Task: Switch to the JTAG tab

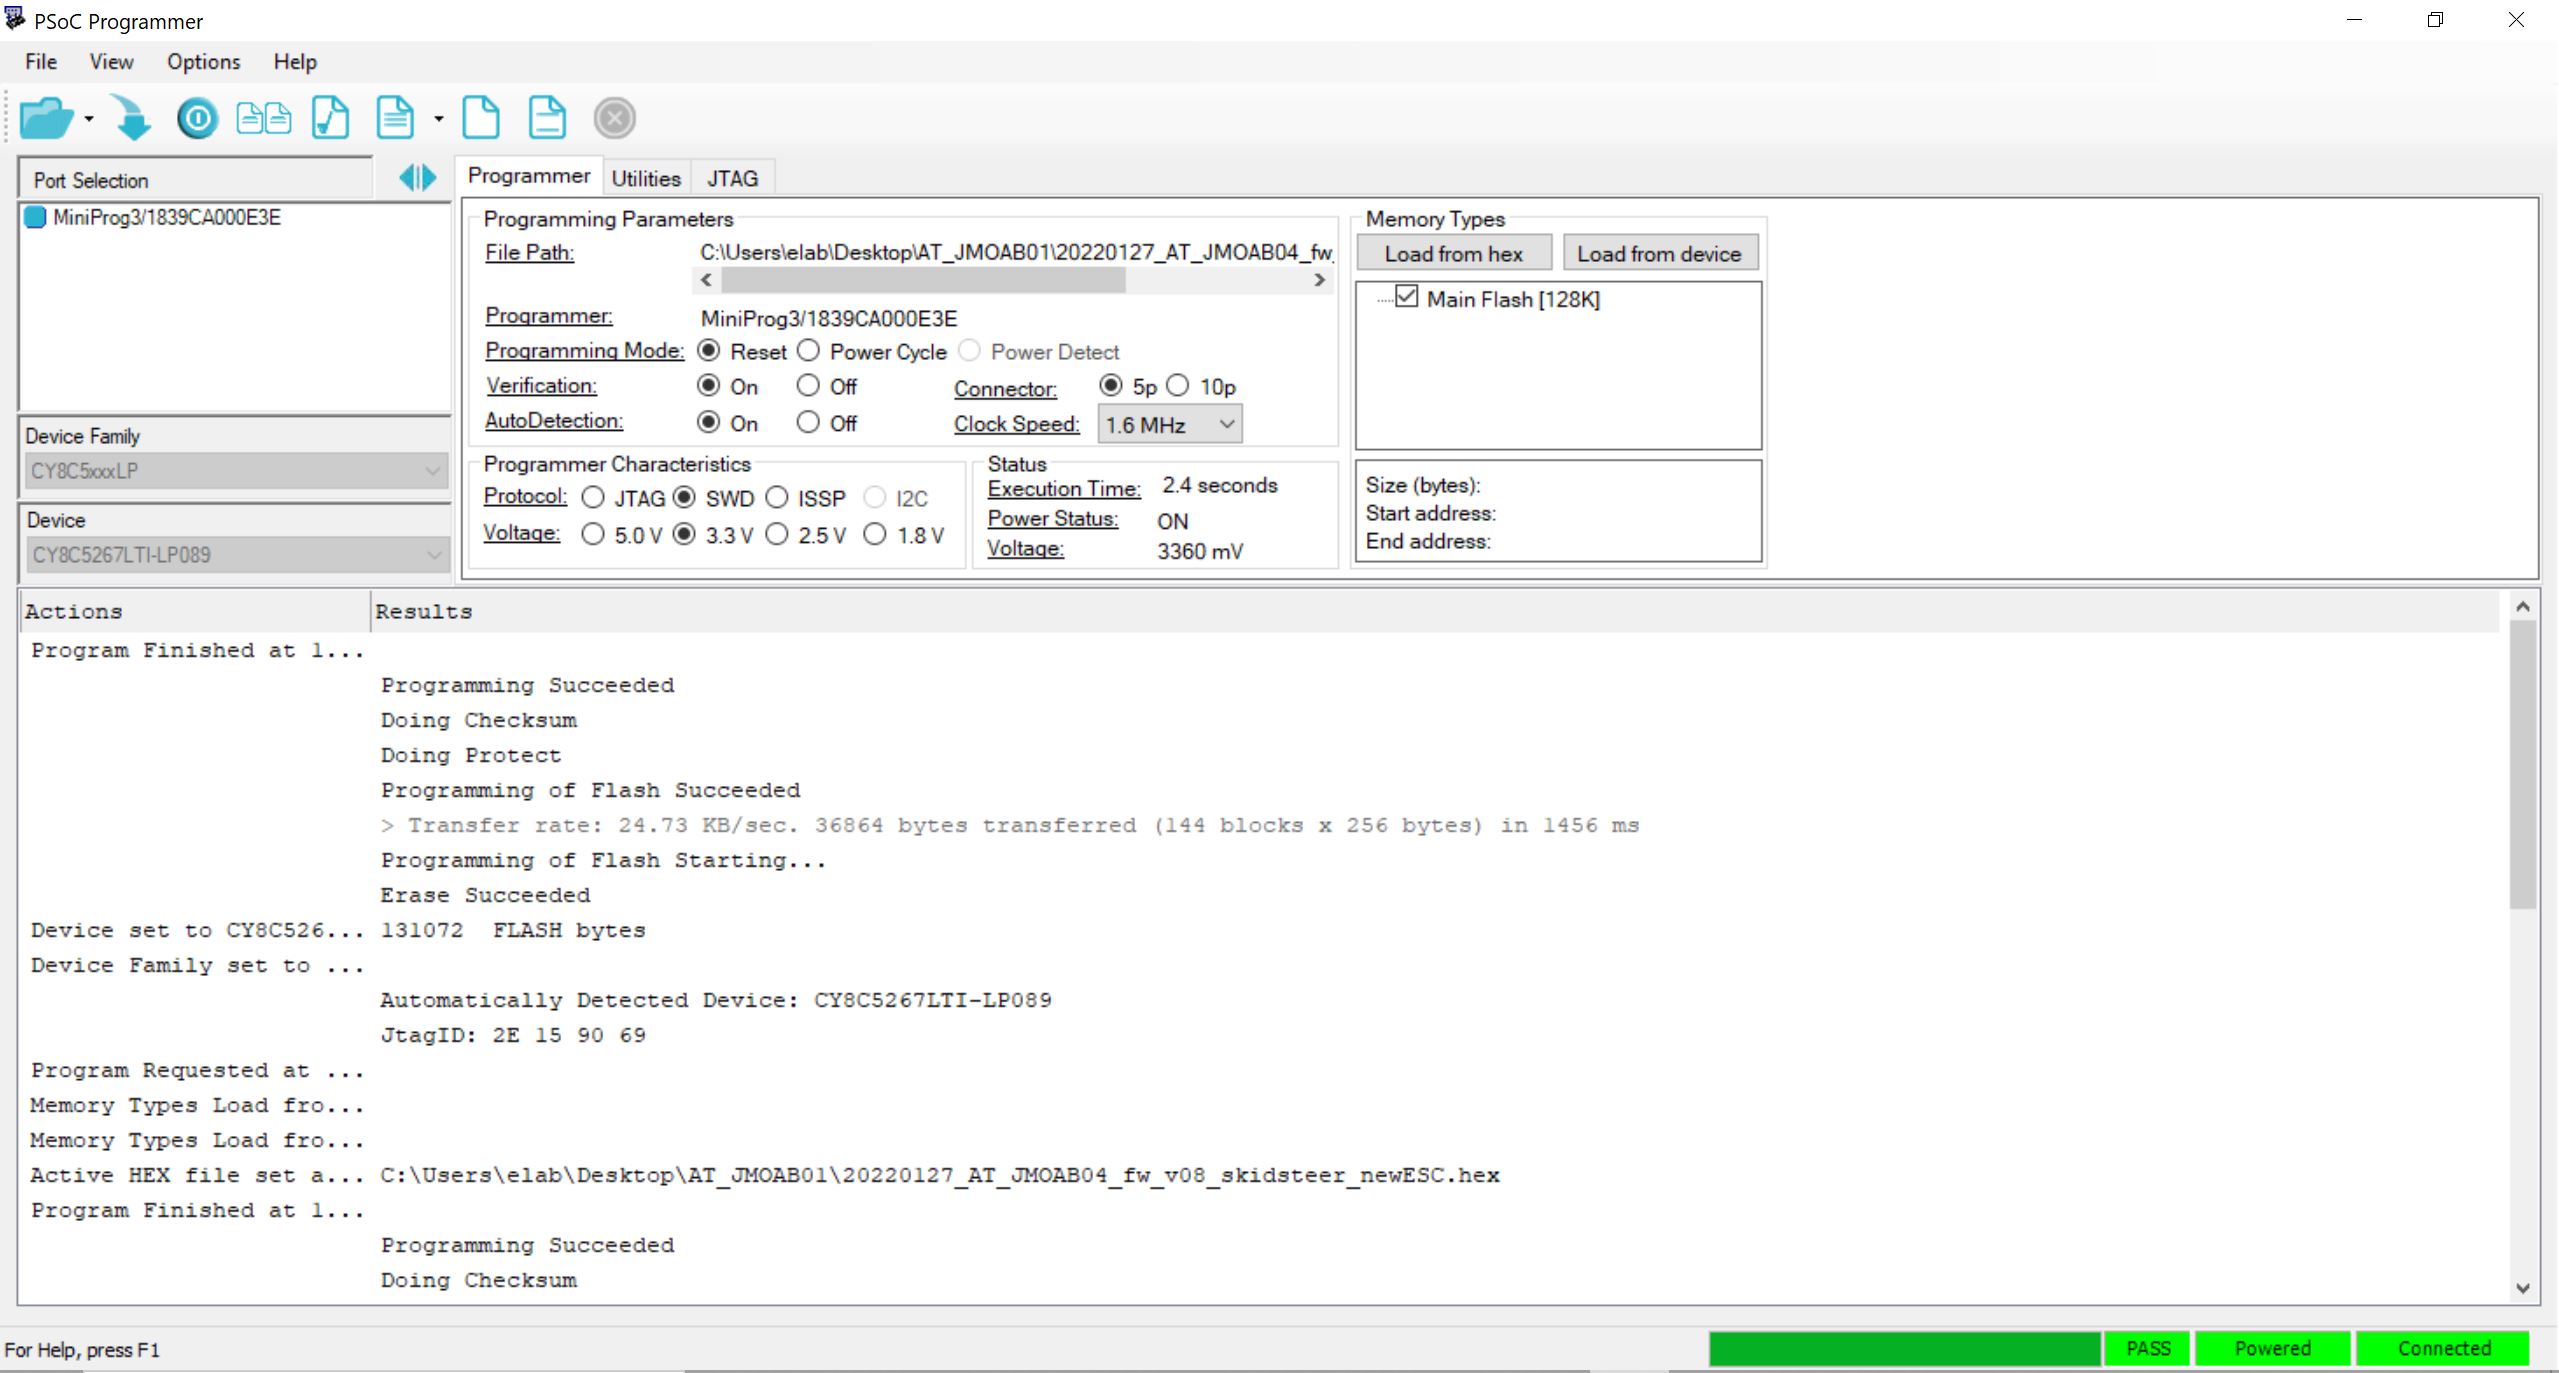Action: [732, 178]
